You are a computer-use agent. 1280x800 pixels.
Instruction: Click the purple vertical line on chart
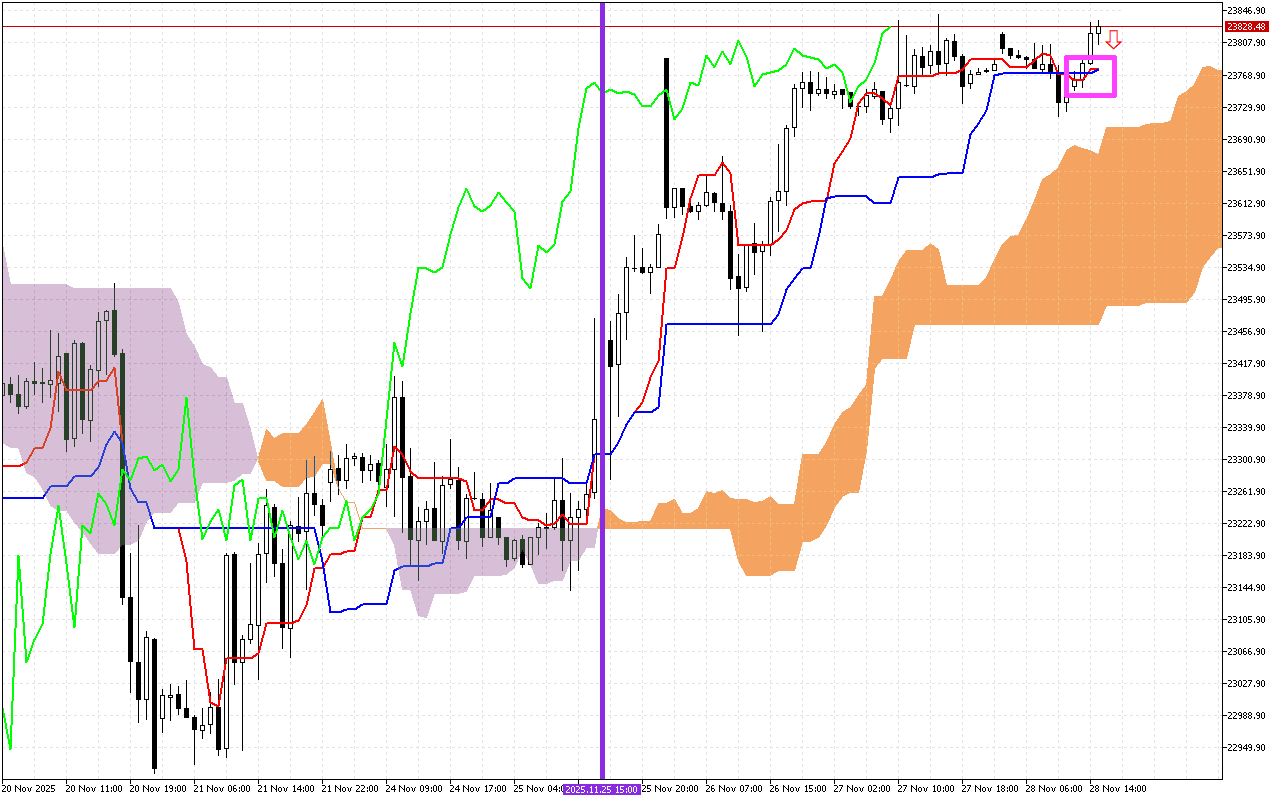pos(602,400)
